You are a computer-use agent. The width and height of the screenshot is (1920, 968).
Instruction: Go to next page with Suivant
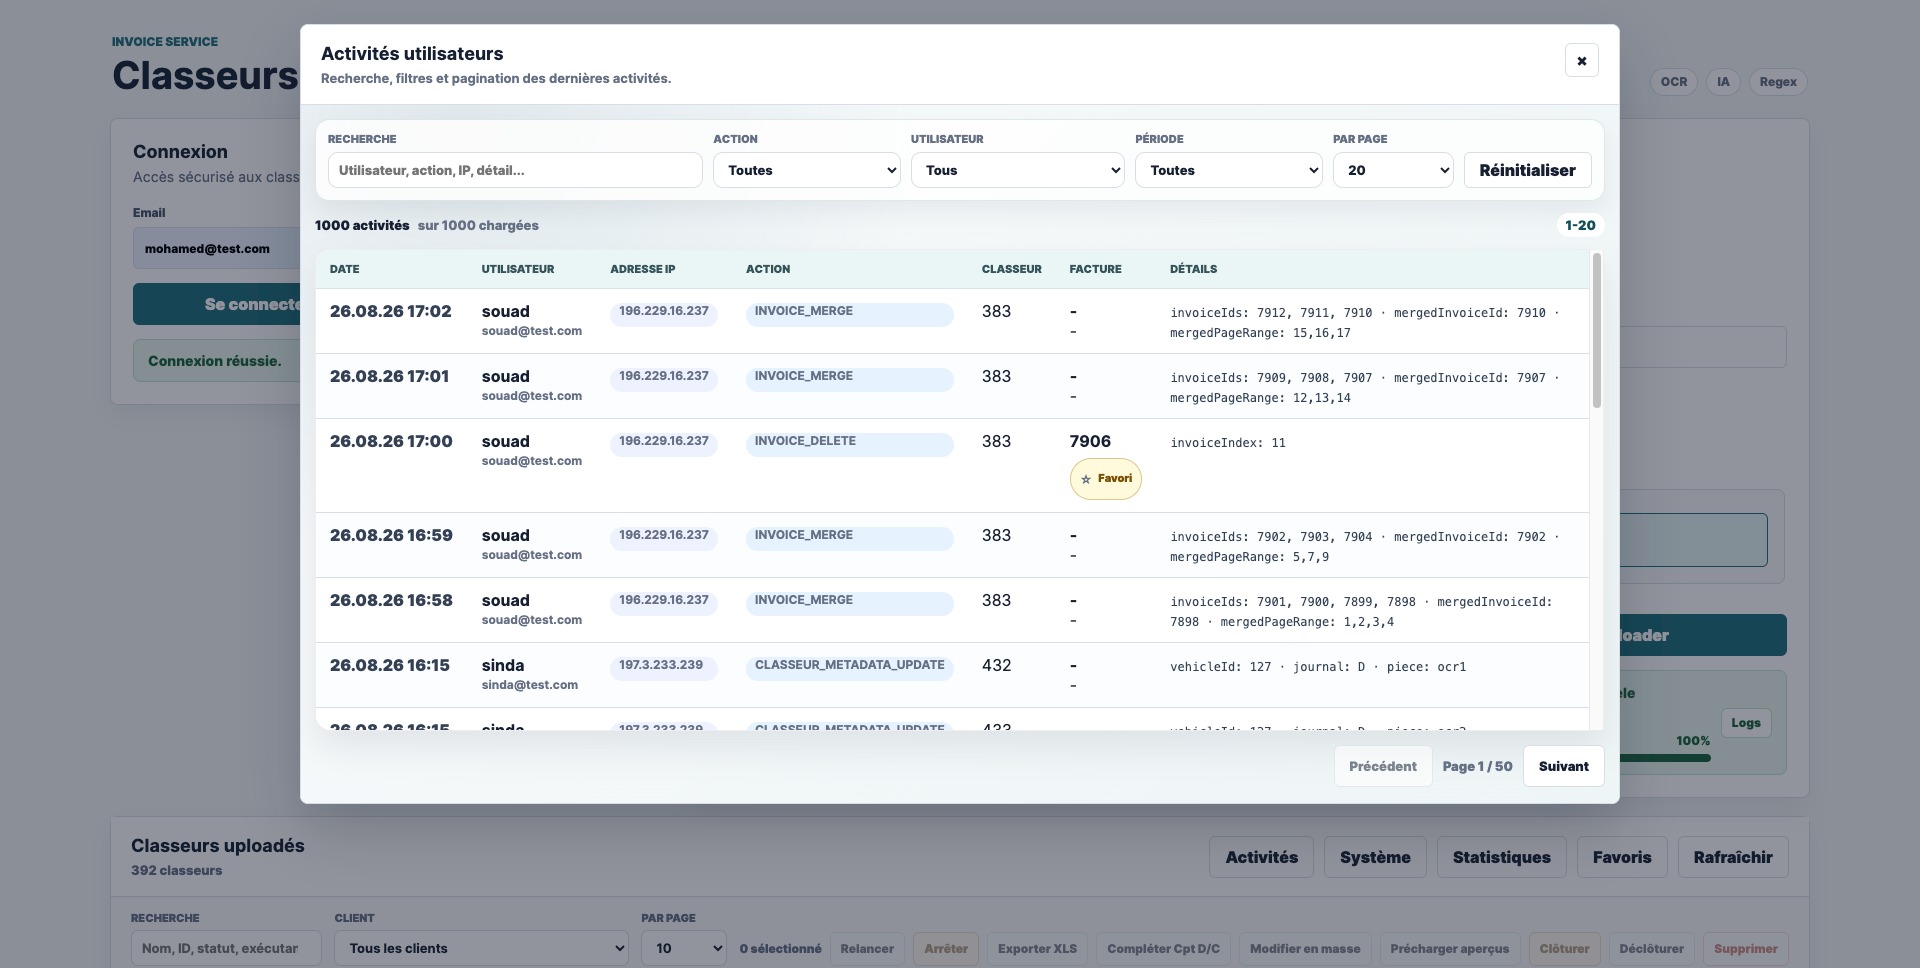coord(1563,766)
